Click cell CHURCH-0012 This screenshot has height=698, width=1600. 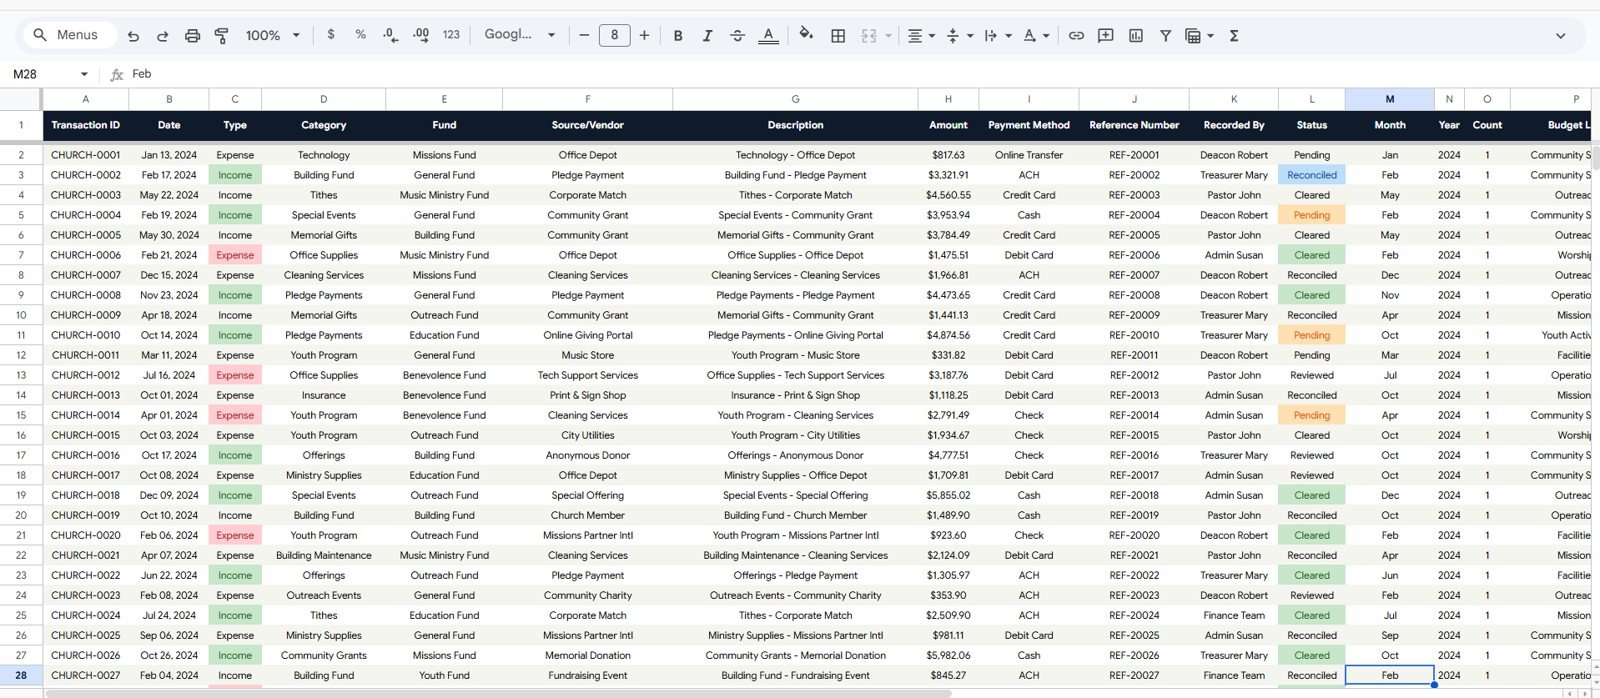pyautogui.click(x=85, y=375)
